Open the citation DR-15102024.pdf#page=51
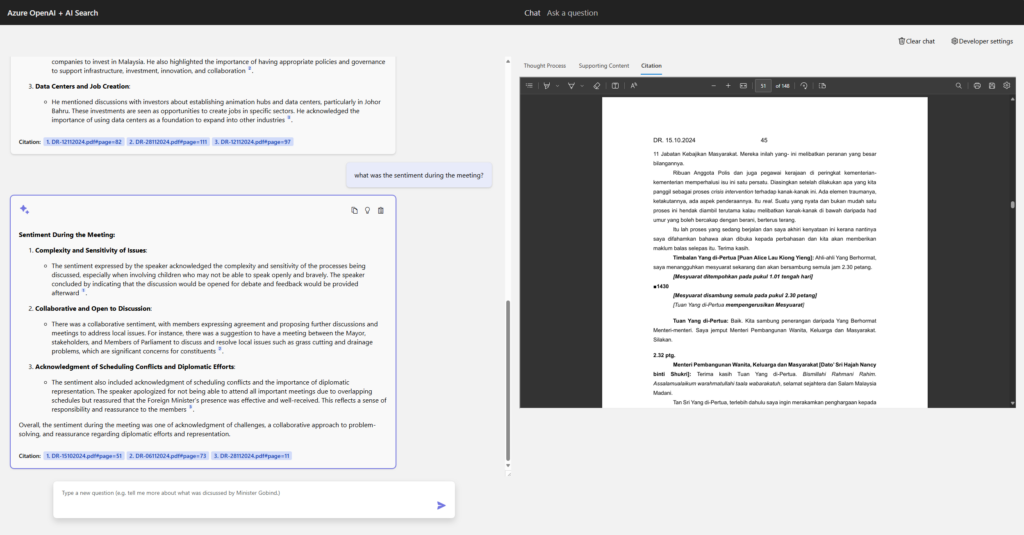The image size is (1024, 535). point(84,456)
